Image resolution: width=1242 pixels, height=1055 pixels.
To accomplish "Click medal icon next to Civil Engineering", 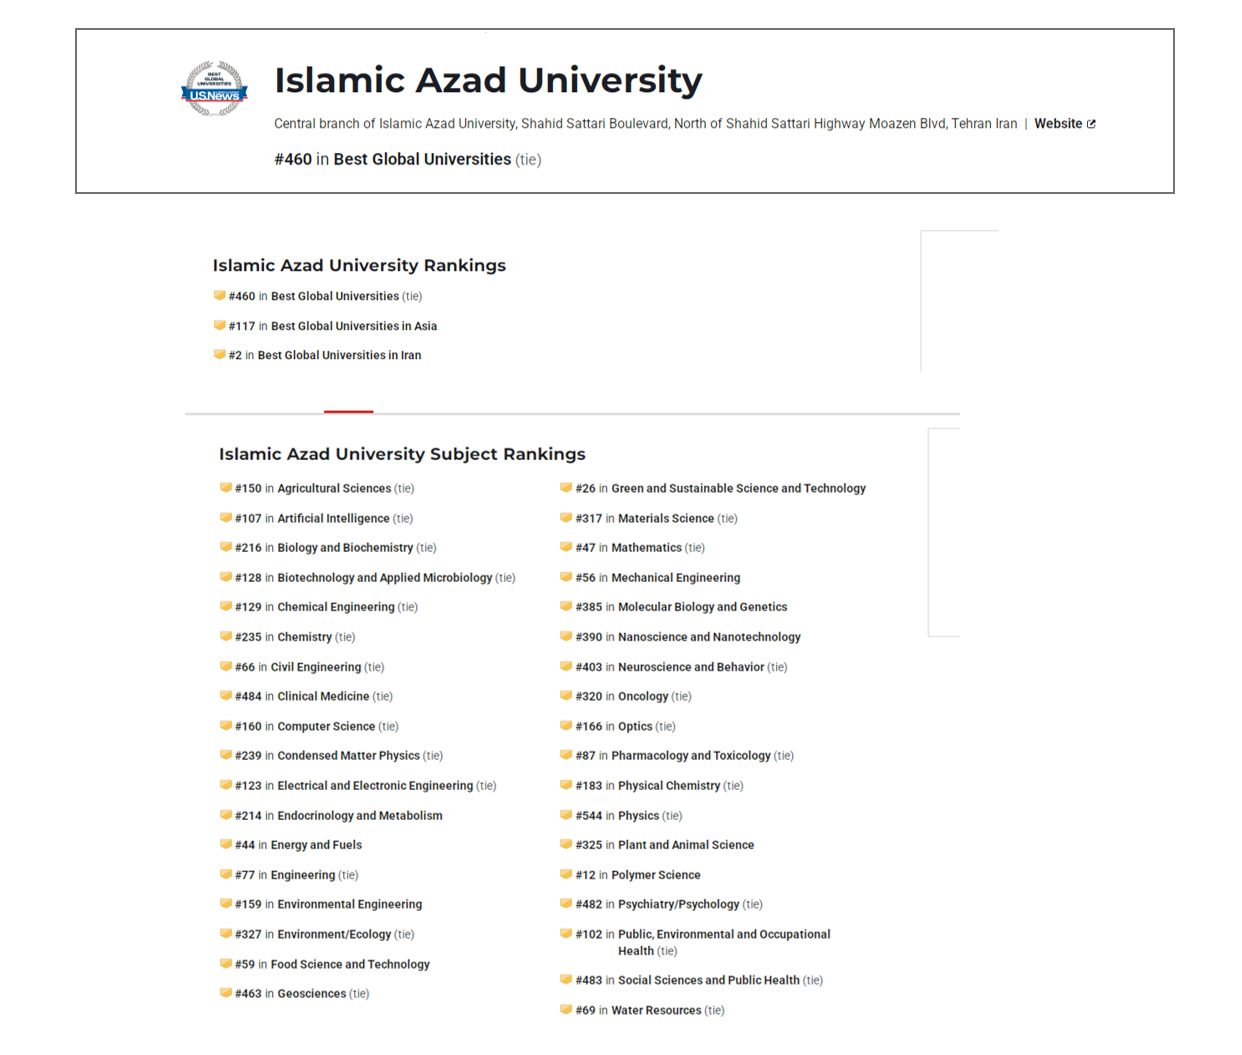I will 226,666.
